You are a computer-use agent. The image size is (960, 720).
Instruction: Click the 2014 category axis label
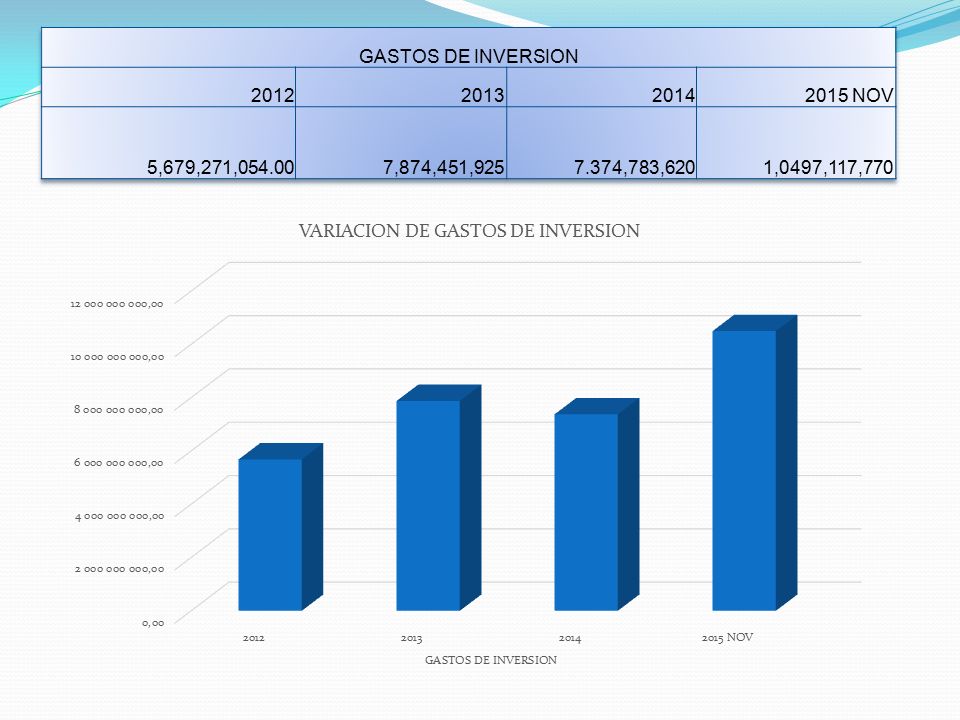(569, 638)
